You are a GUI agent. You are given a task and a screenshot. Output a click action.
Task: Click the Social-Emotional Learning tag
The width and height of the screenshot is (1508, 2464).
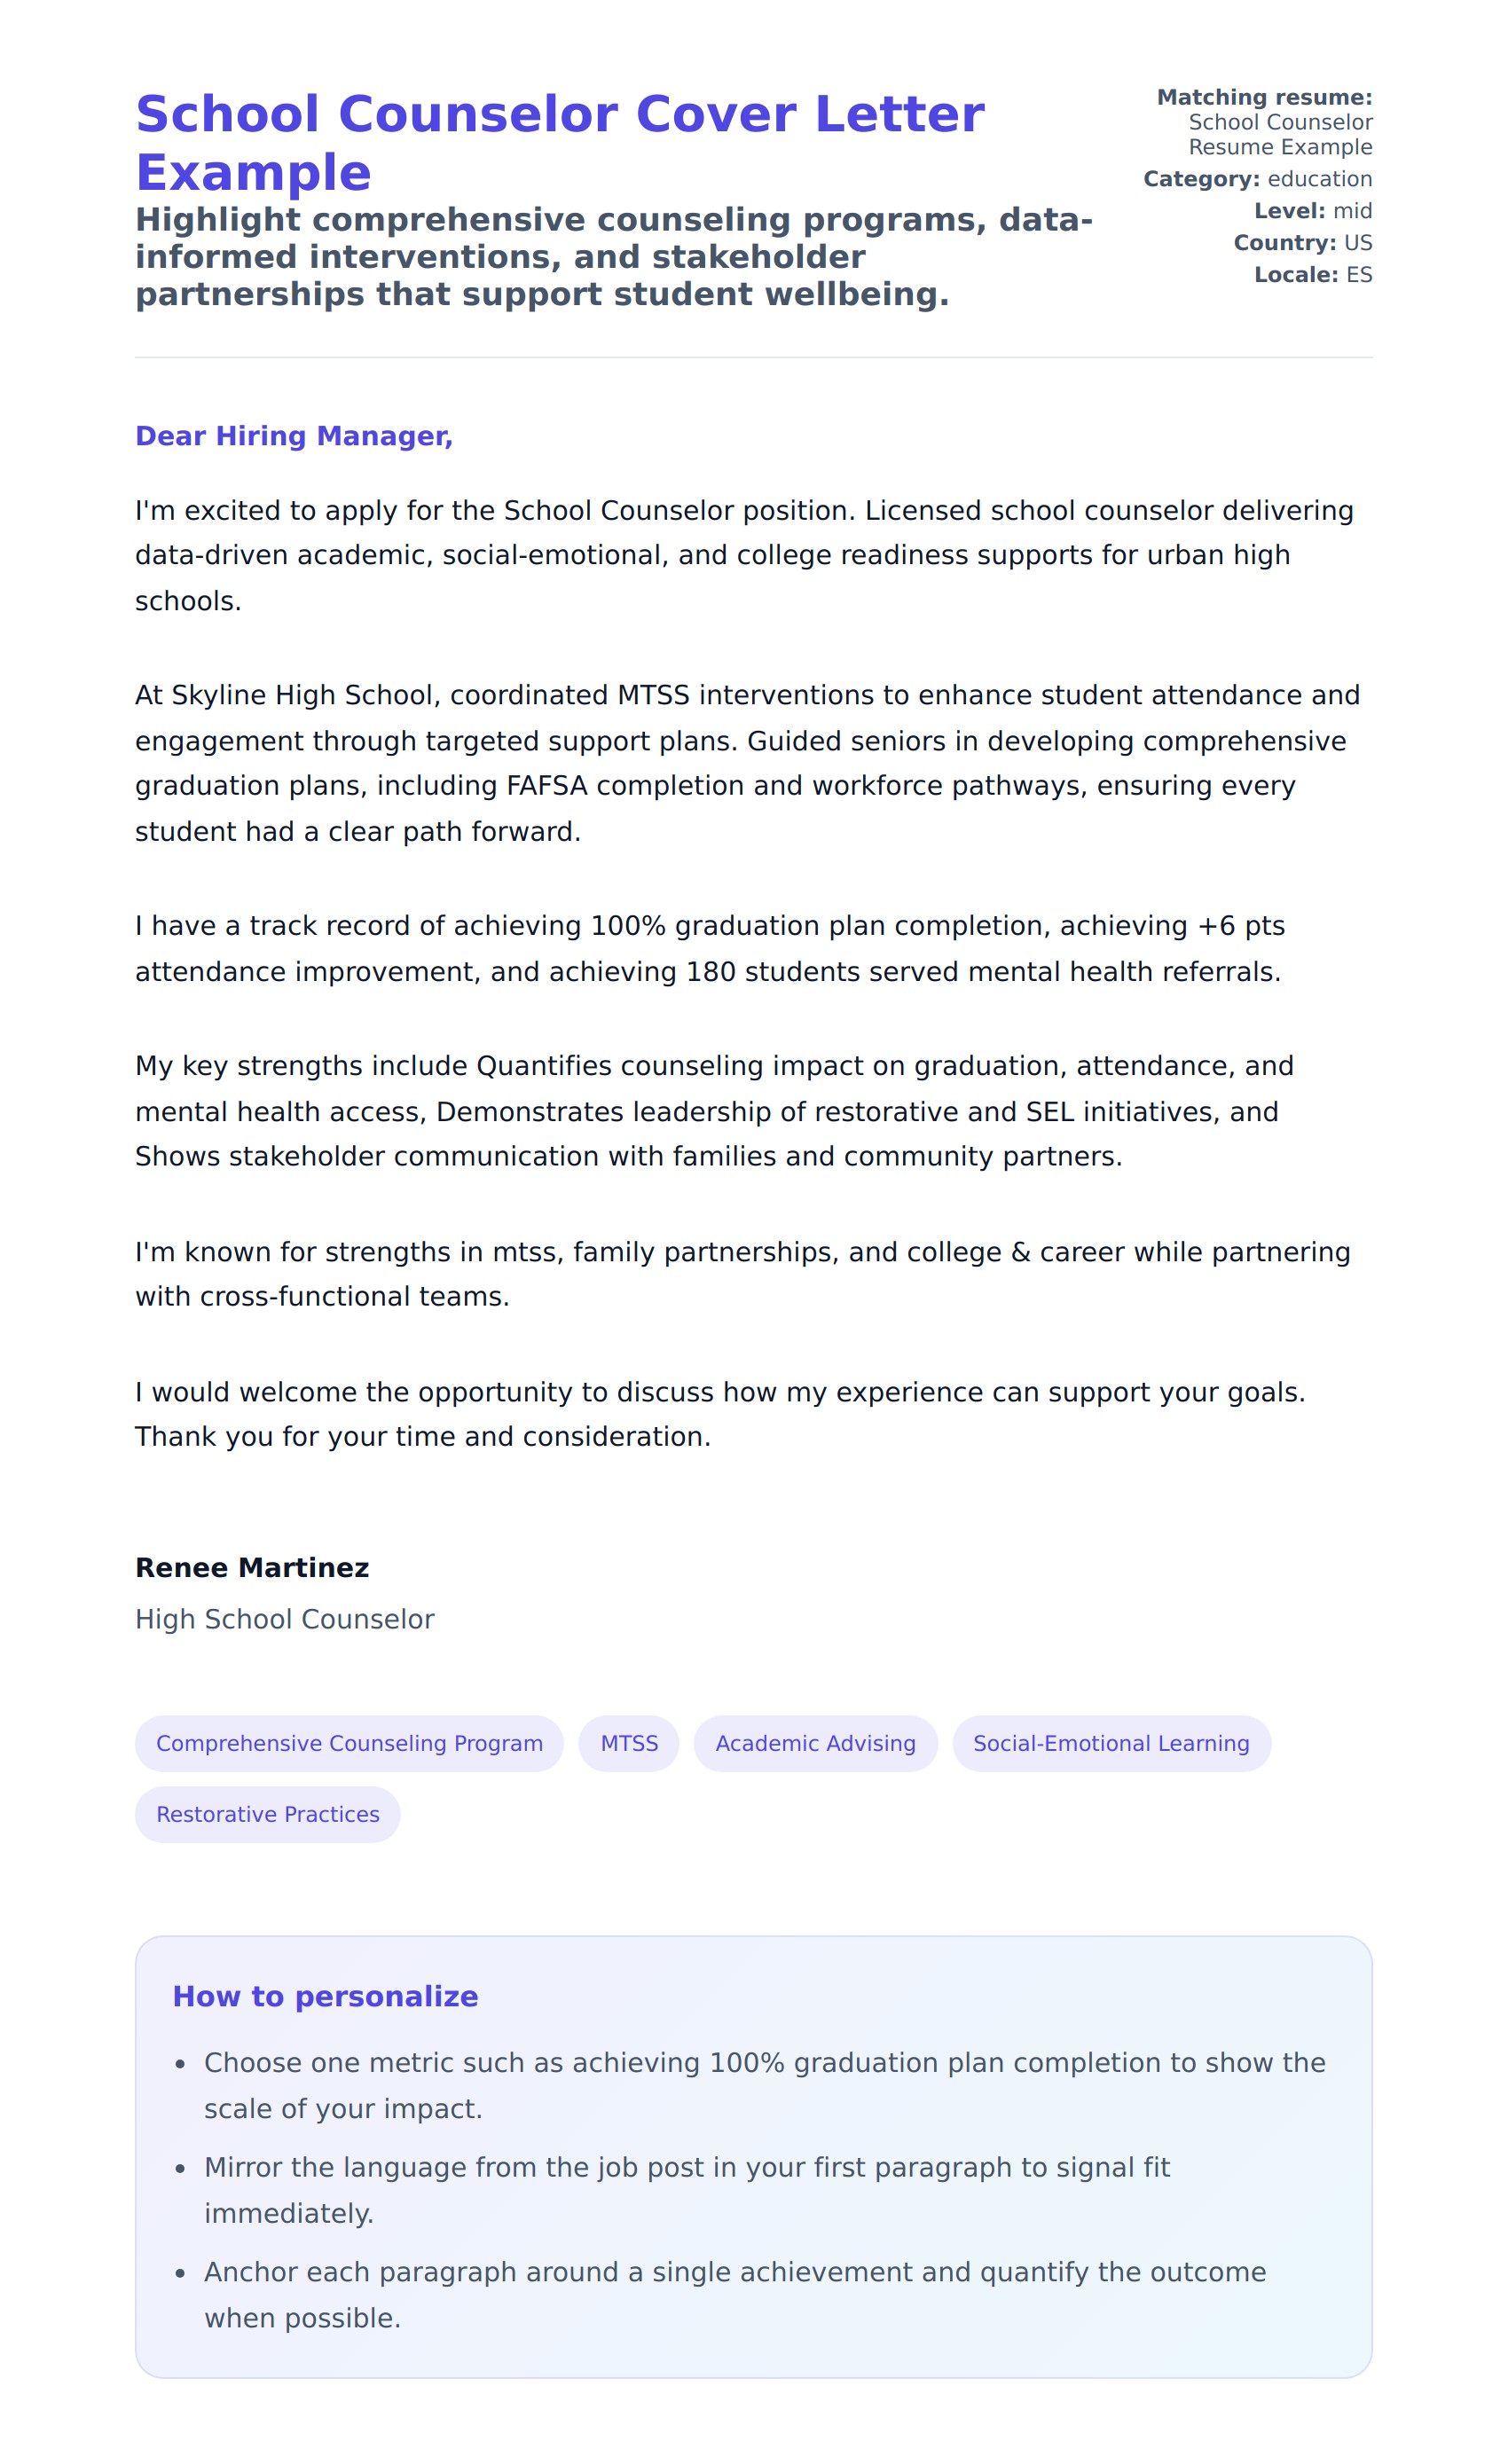(1110, 1743)
